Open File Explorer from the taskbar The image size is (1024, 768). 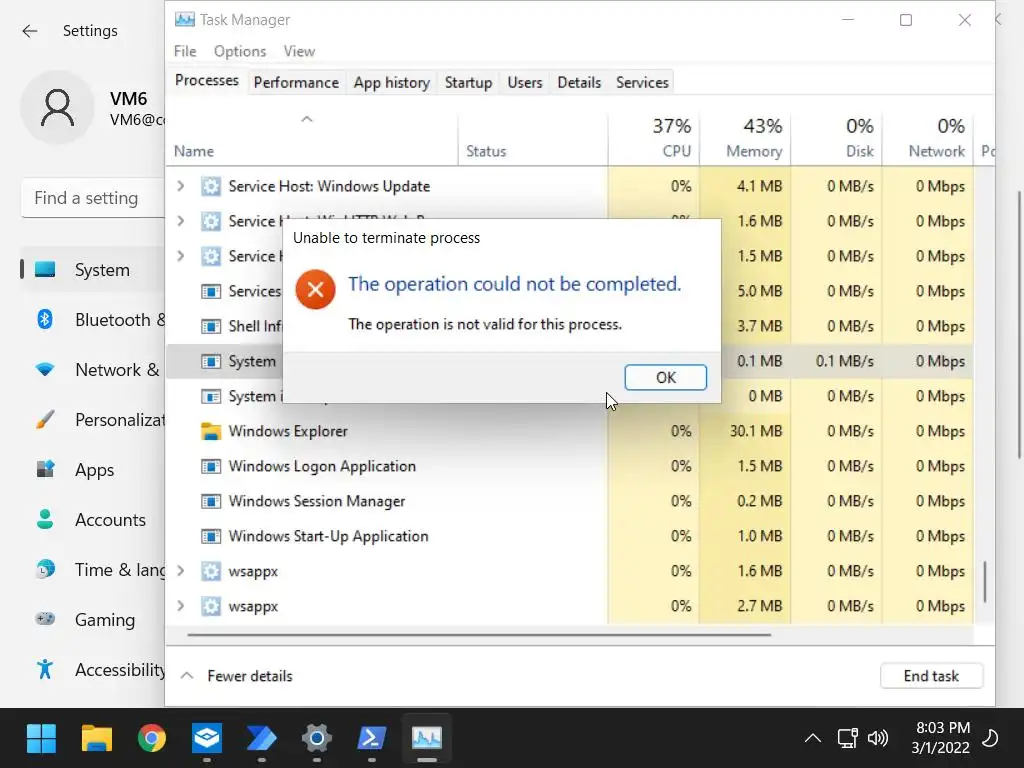(x=97, y=739)
